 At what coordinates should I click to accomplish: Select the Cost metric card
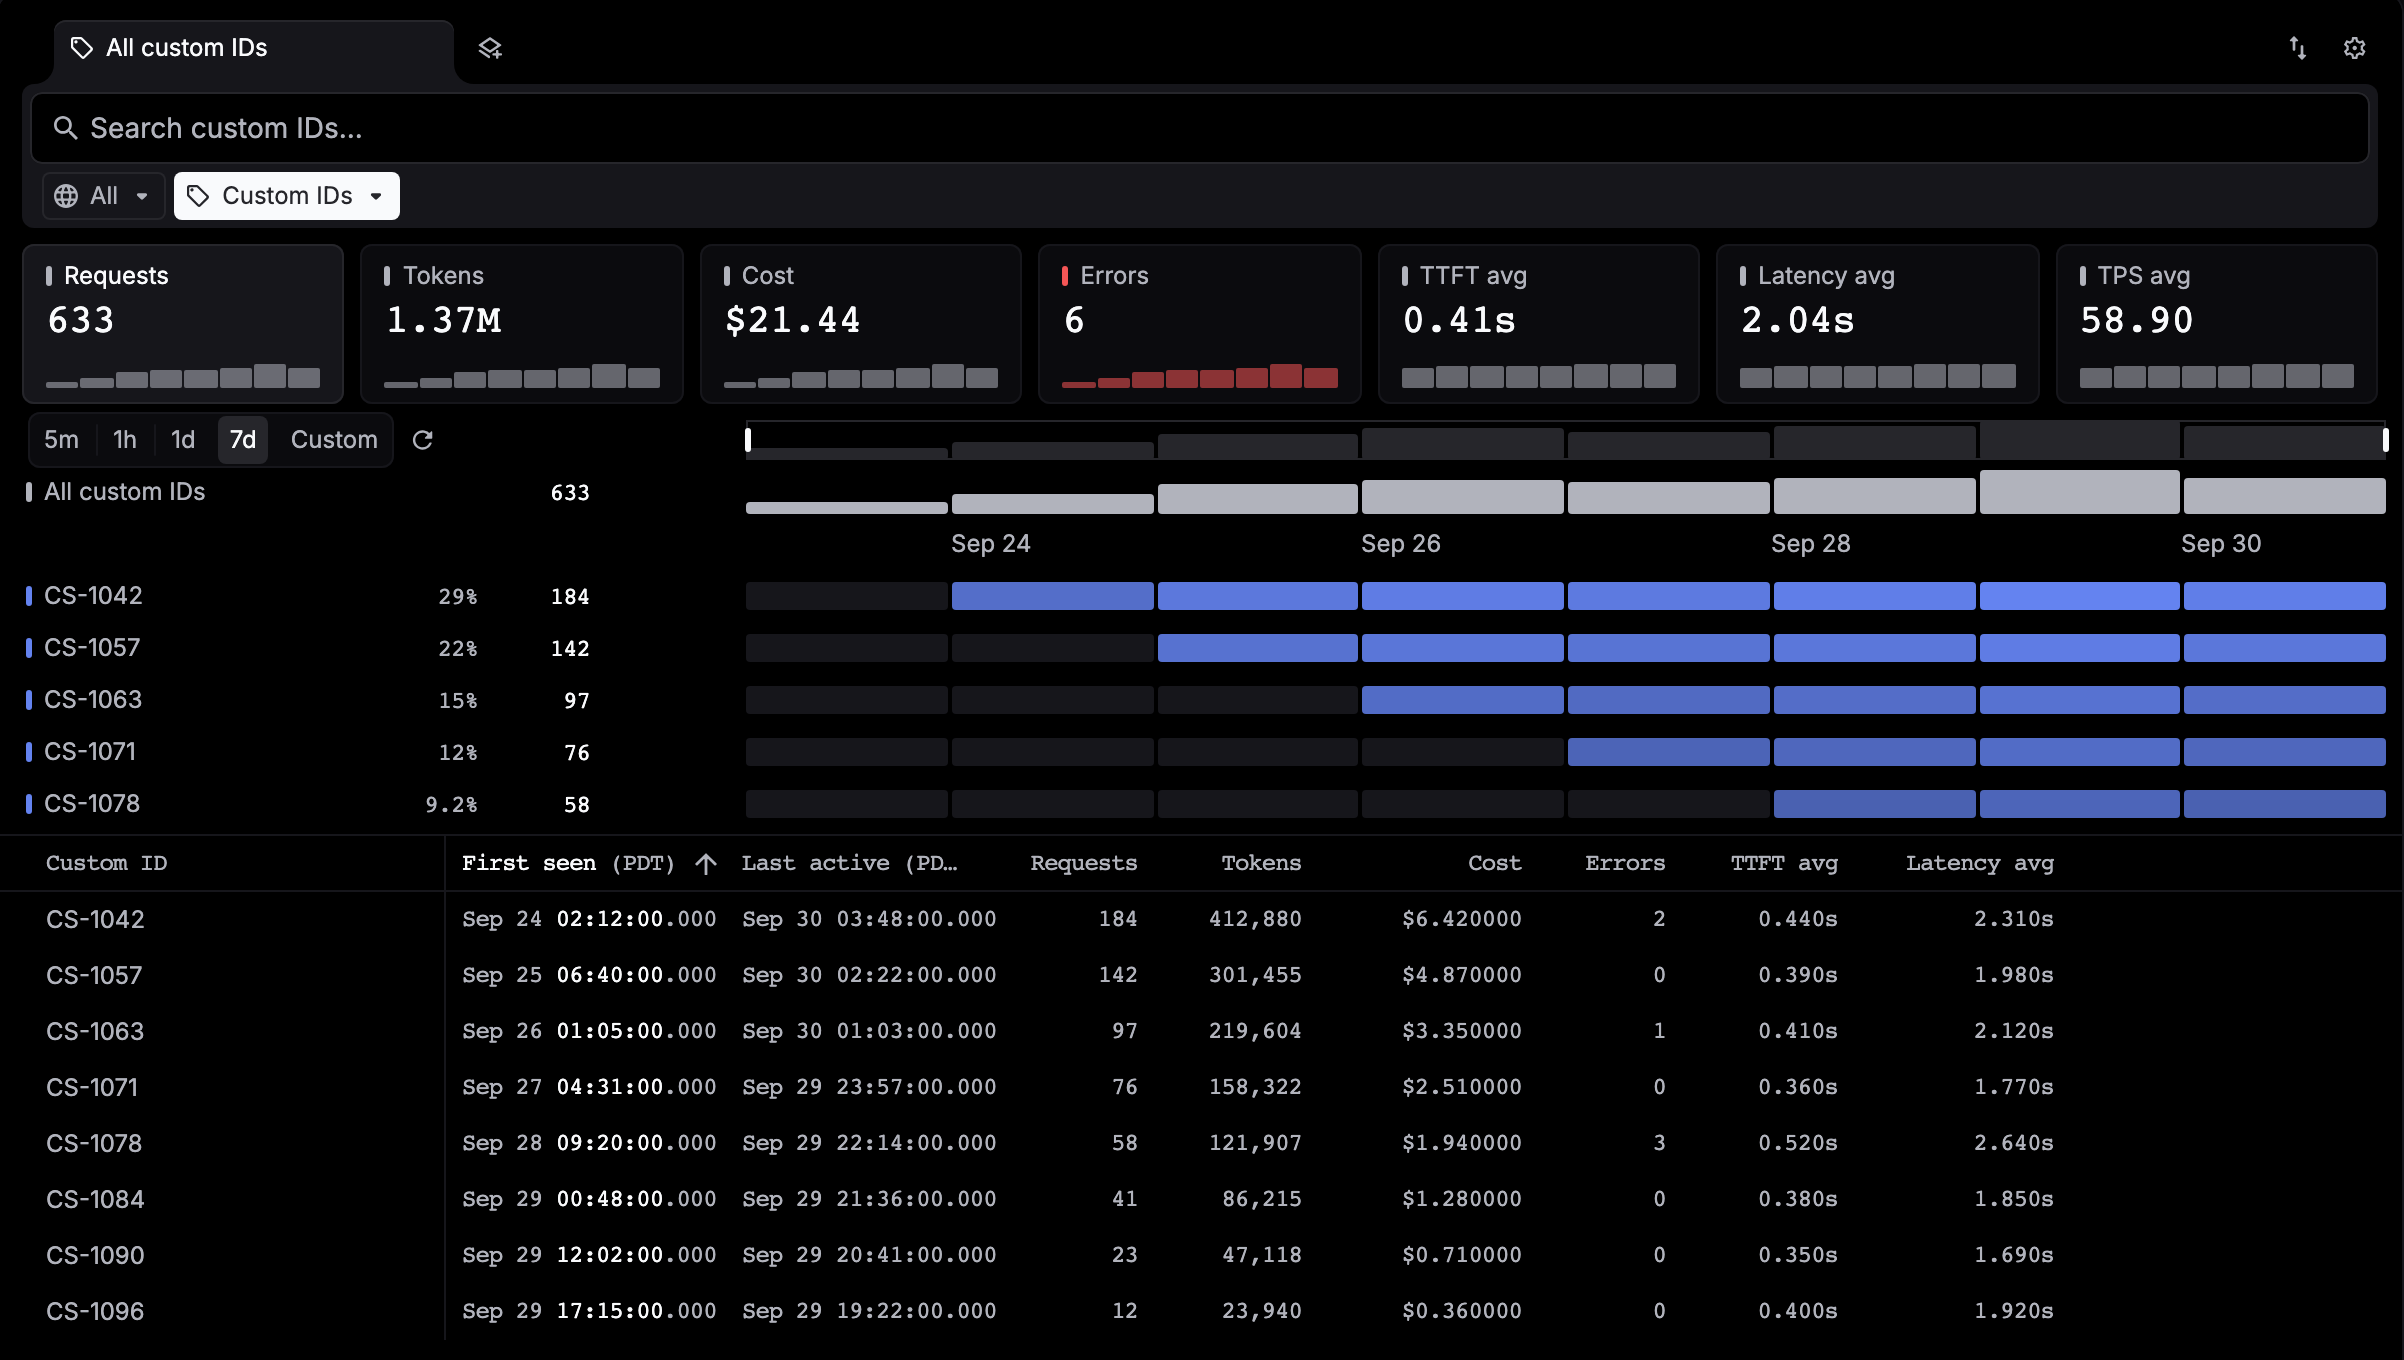click(861, 324)
